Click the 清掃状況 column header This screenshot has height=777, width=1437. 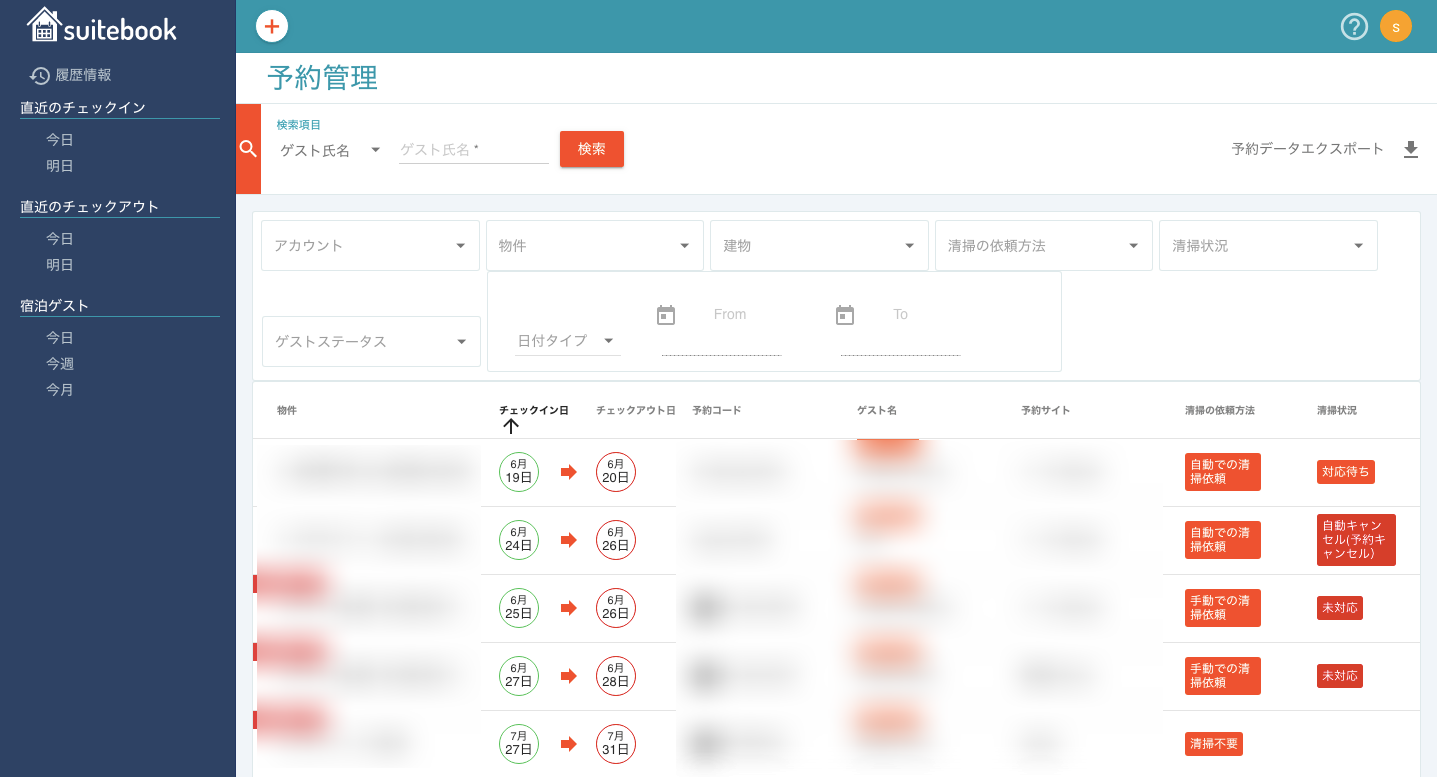[x=1337, y=411]
